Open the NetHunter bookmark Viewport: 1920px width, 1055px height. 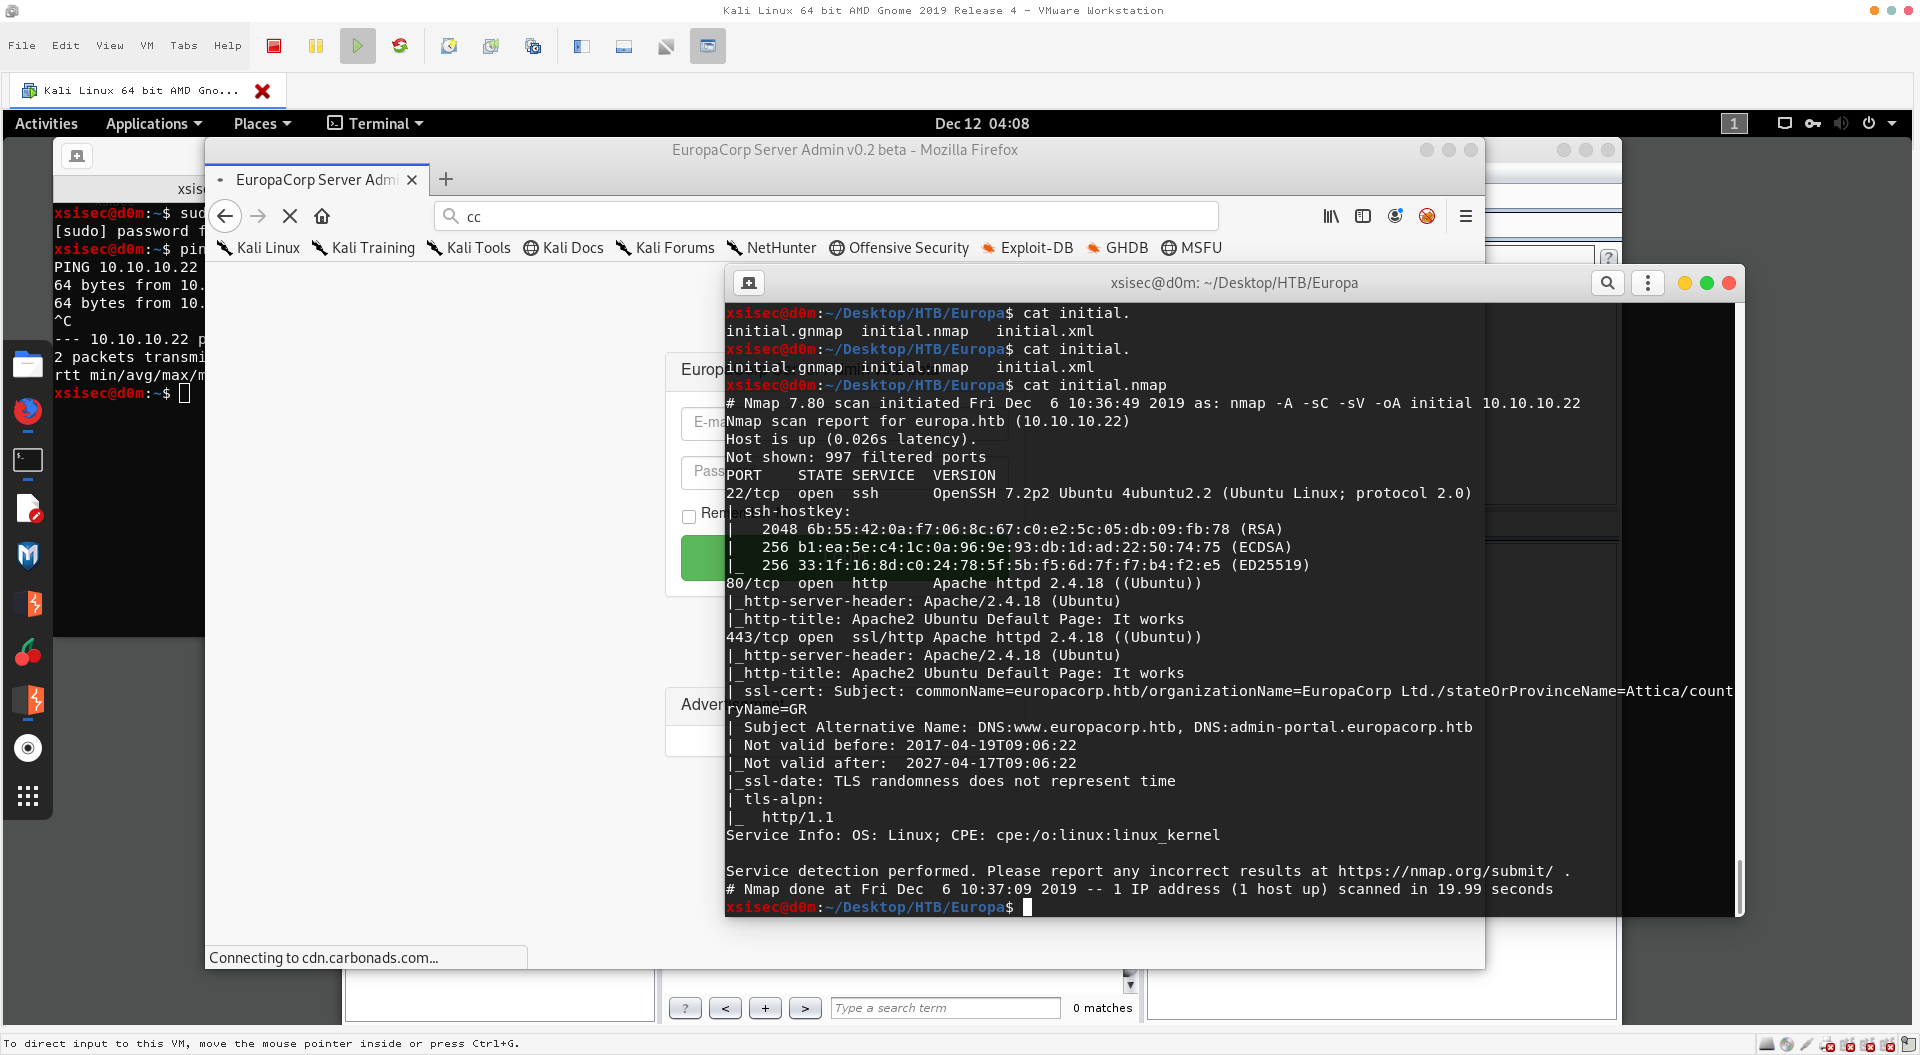point(771,248)
